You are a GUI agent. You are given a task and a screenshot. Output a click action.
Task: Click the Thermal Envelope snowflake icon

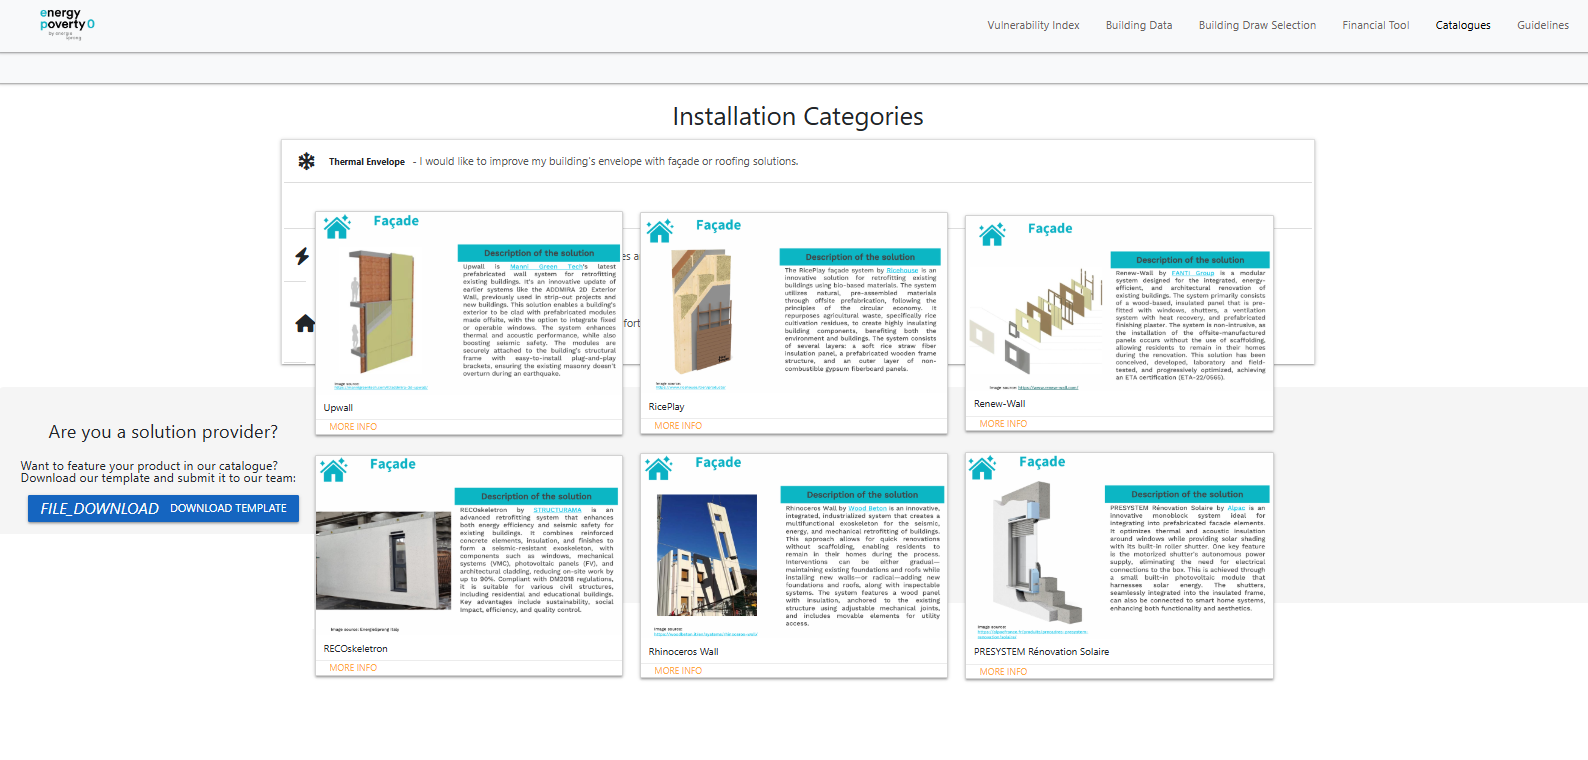(x=307, y=161)
